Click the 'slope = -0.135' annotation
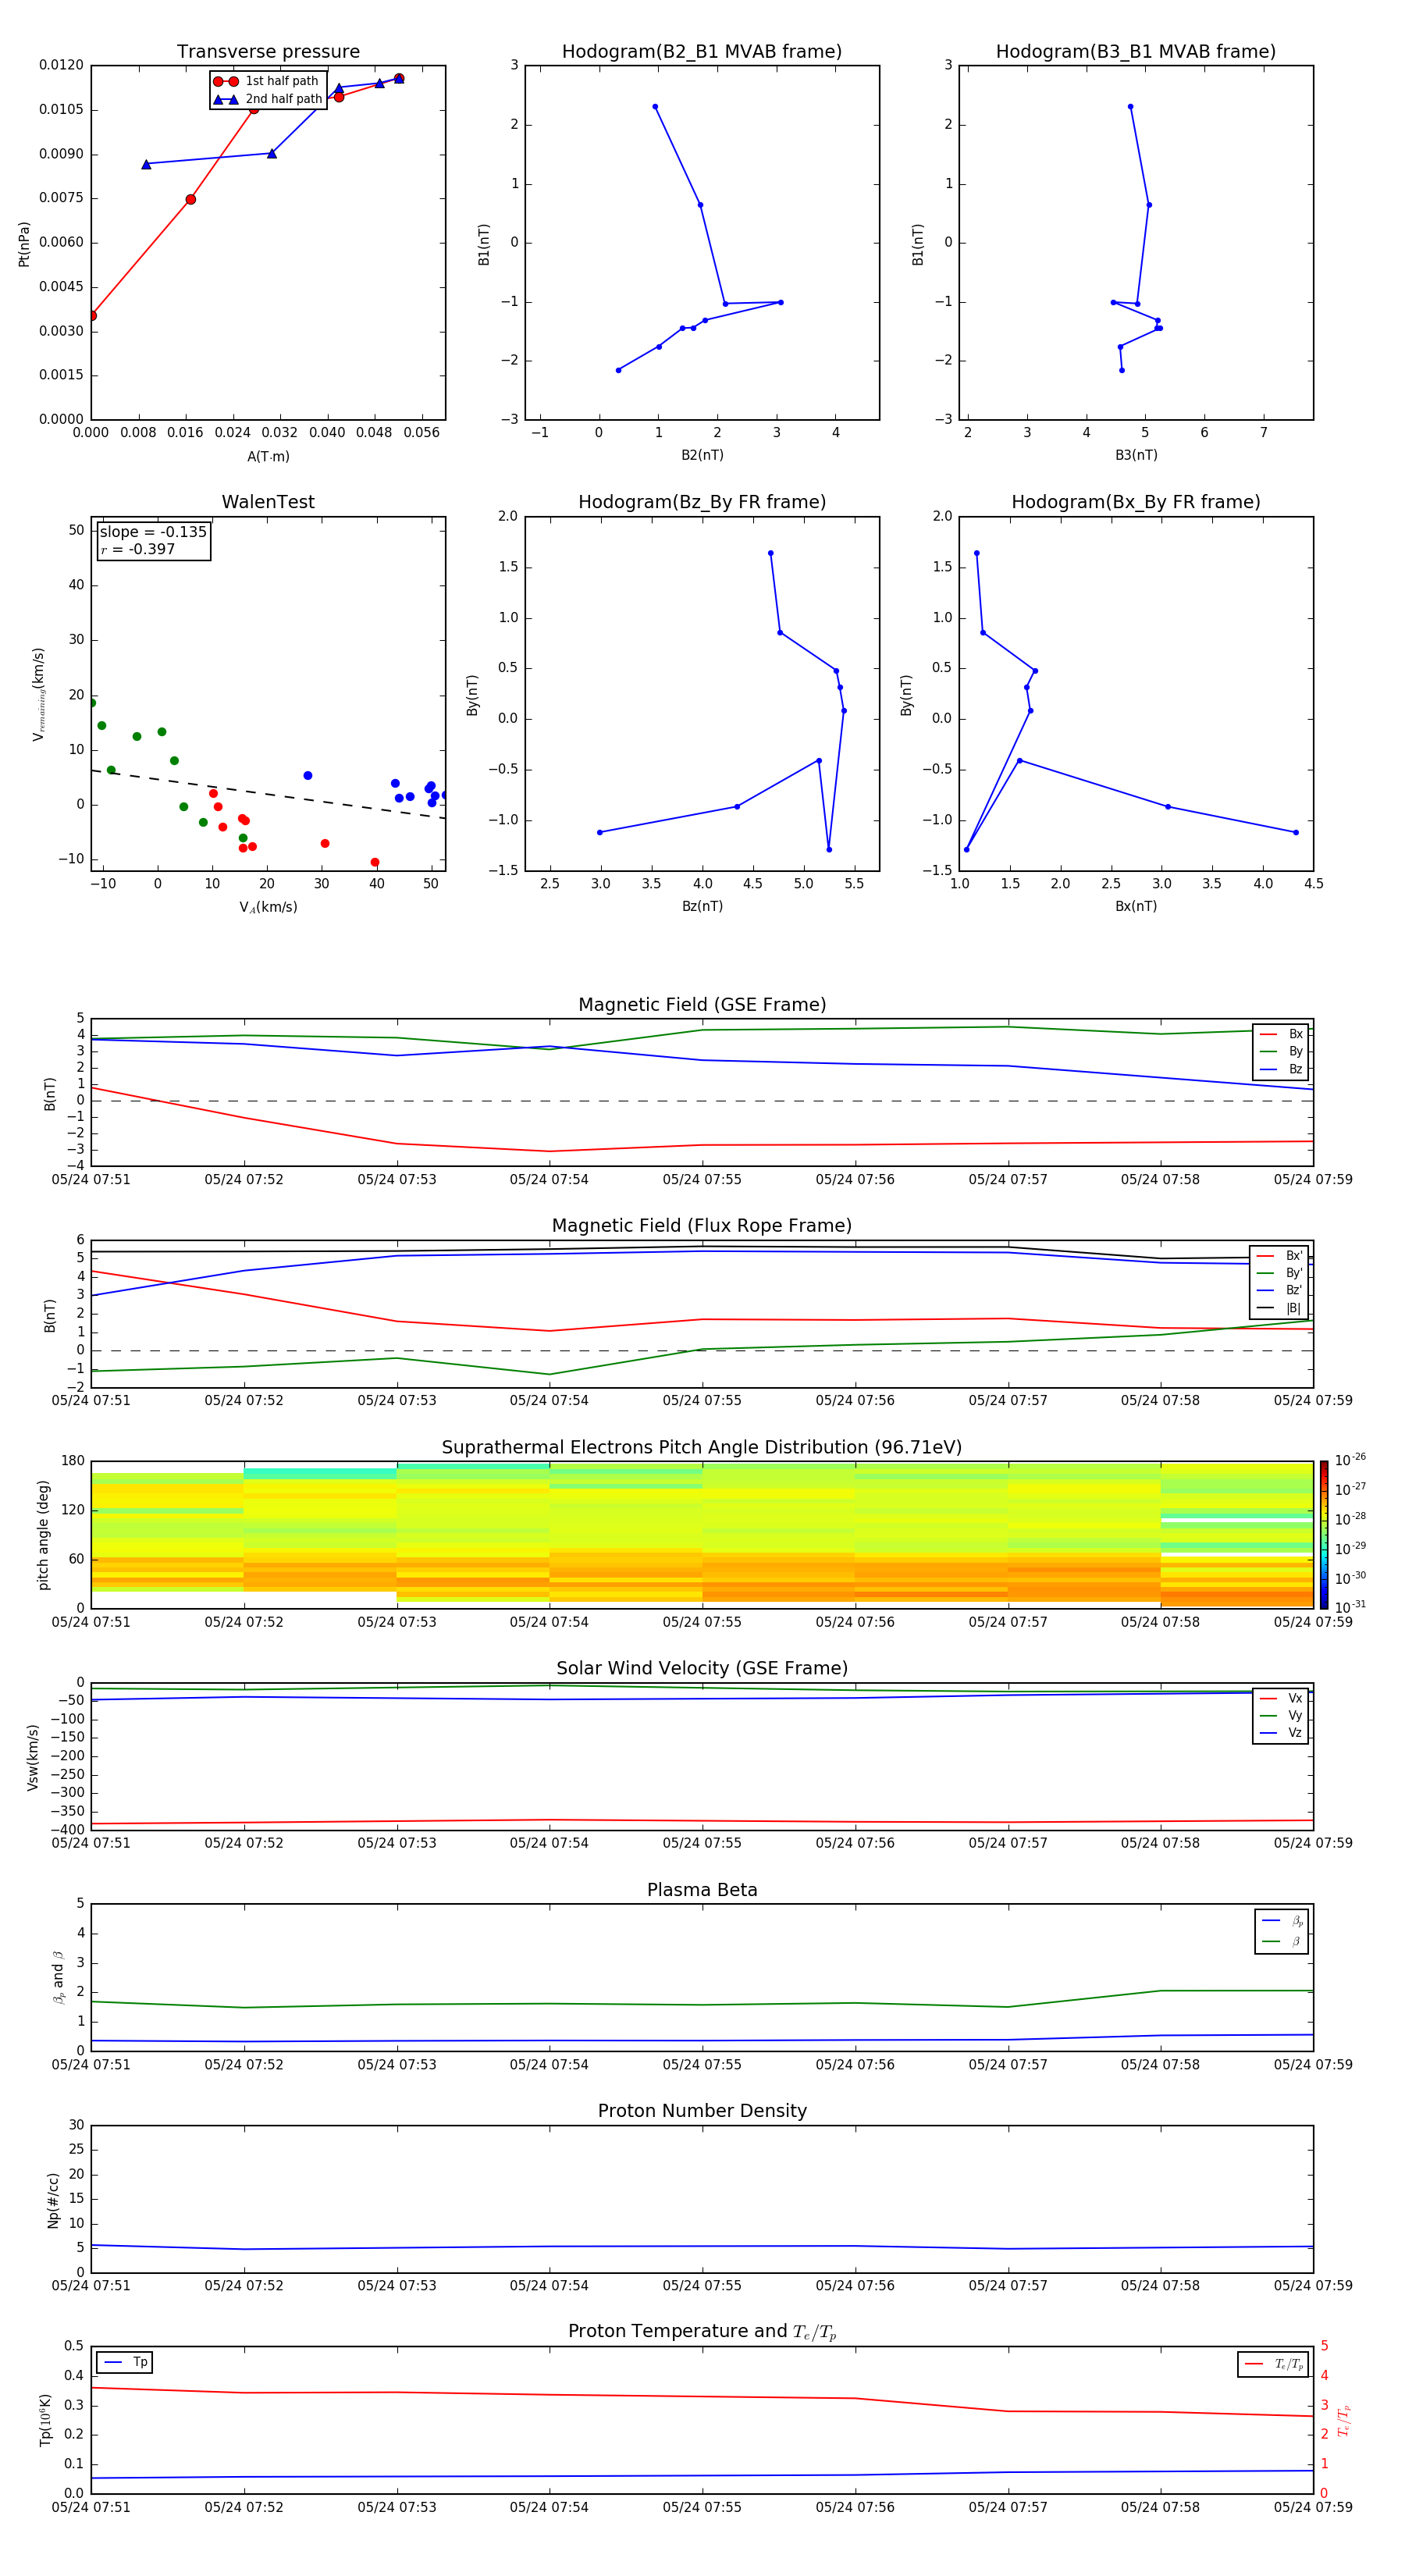This screenshot has height=2576, width=1405. pos(153,532)
